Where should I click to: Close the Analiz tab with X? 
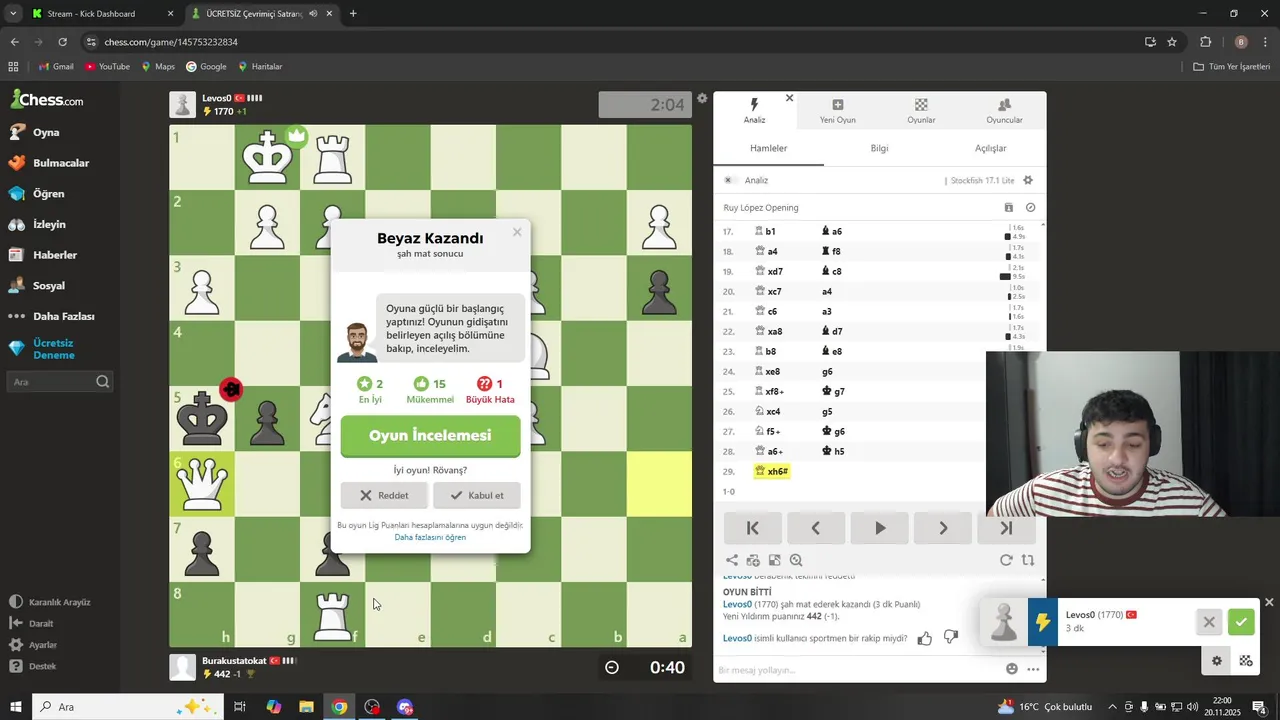[789, 98]
